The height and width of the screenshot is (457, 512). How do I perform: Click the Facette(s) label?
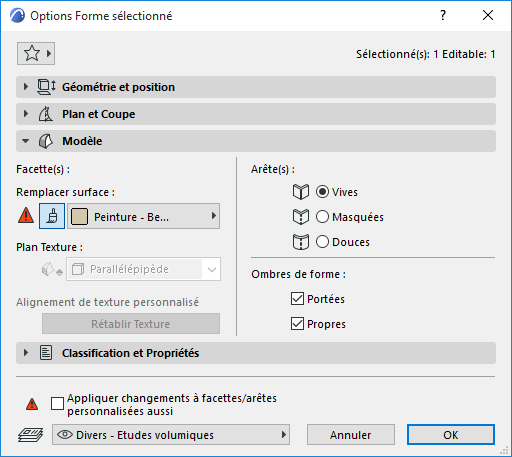click(43, 169)
